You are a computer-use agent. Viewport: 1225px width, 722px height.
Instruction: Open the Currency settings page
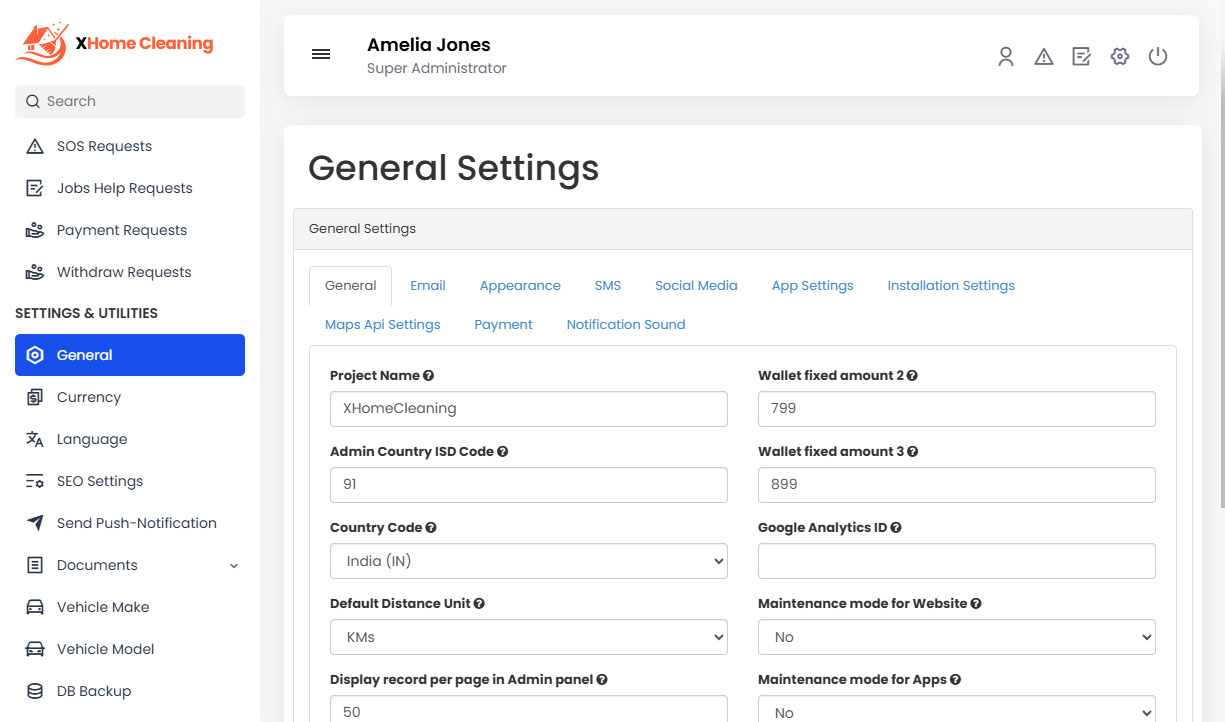click(88, 397)
